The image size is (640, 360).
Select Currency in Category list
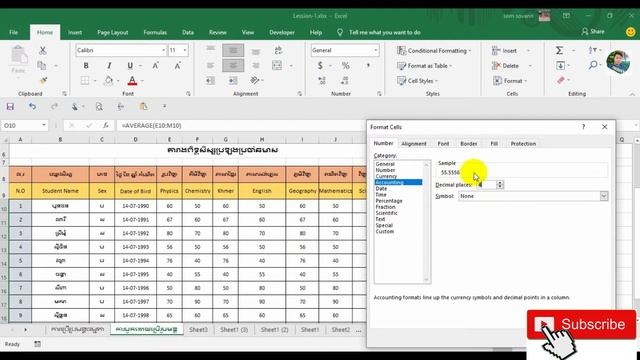coord(386,176)
